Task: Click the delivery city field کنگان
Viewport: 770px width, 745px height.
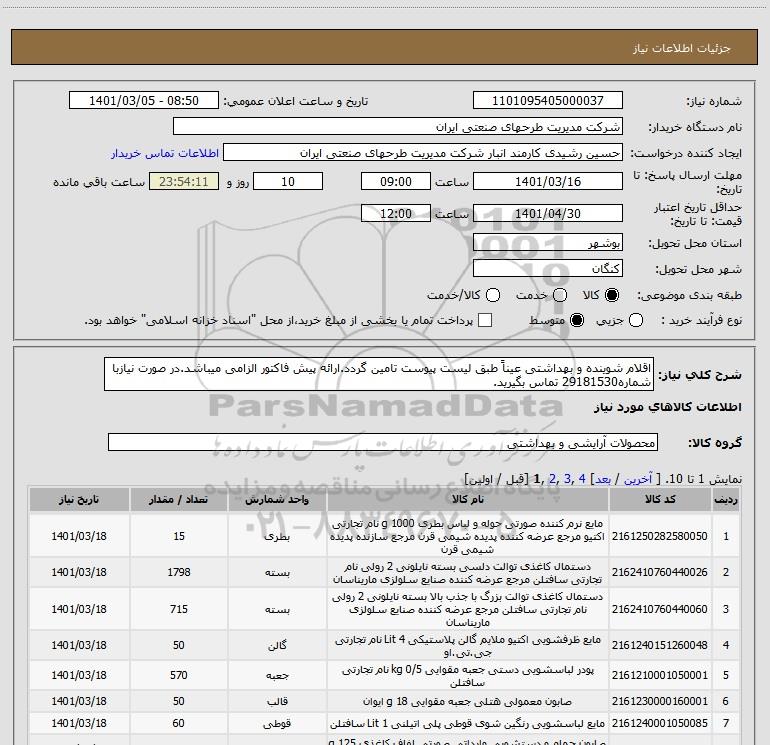Action: tap(548, 268)
